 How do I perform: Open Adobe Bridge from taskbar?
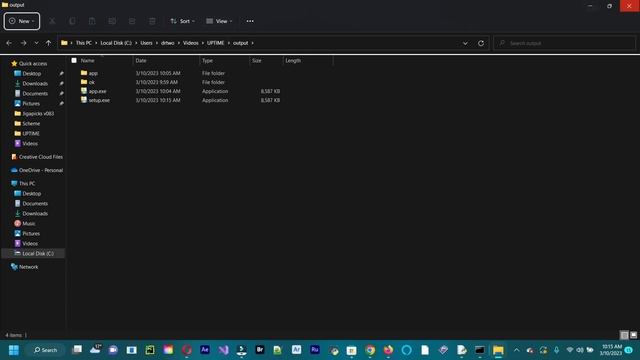260,350
